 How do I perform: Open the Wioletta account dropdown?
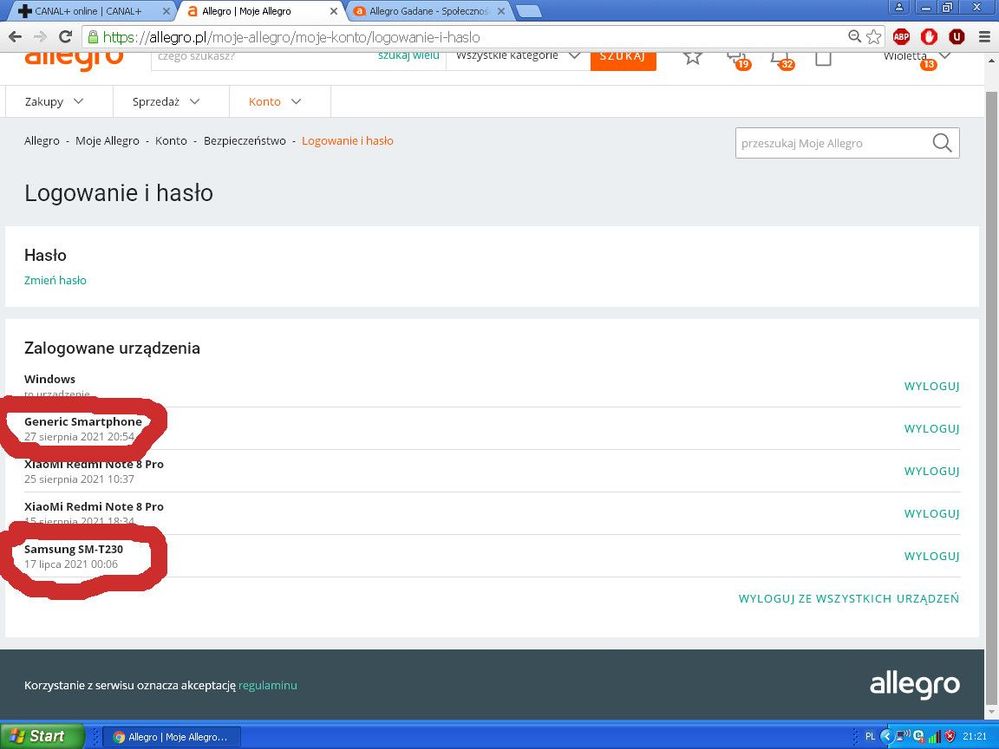click(x=916, y=56)
